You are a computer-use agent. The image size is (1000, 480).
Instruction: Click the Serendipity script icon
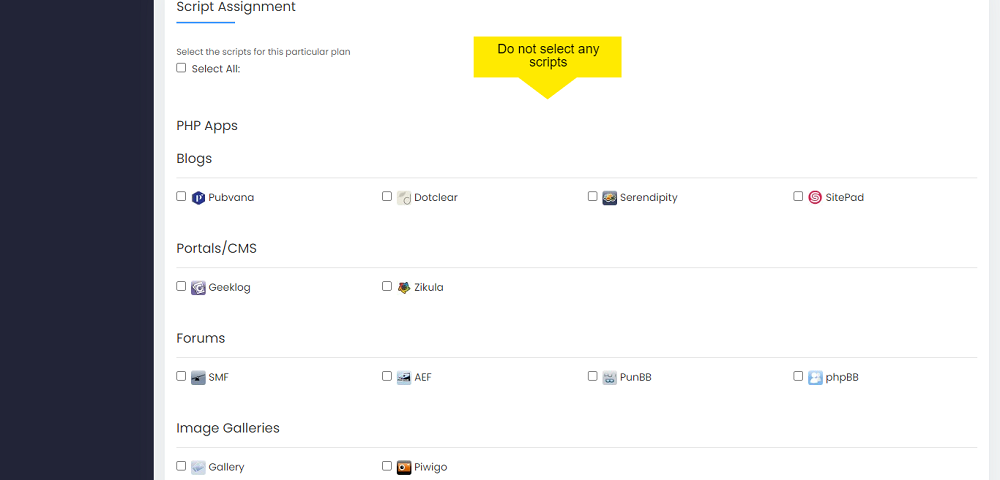610,198
